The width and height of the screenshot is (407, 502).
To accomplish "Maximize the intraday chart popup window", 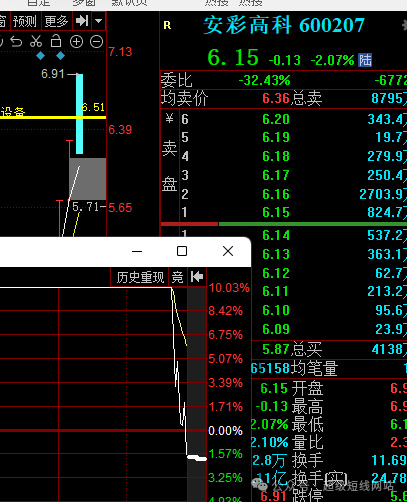I will pos(182,251).
